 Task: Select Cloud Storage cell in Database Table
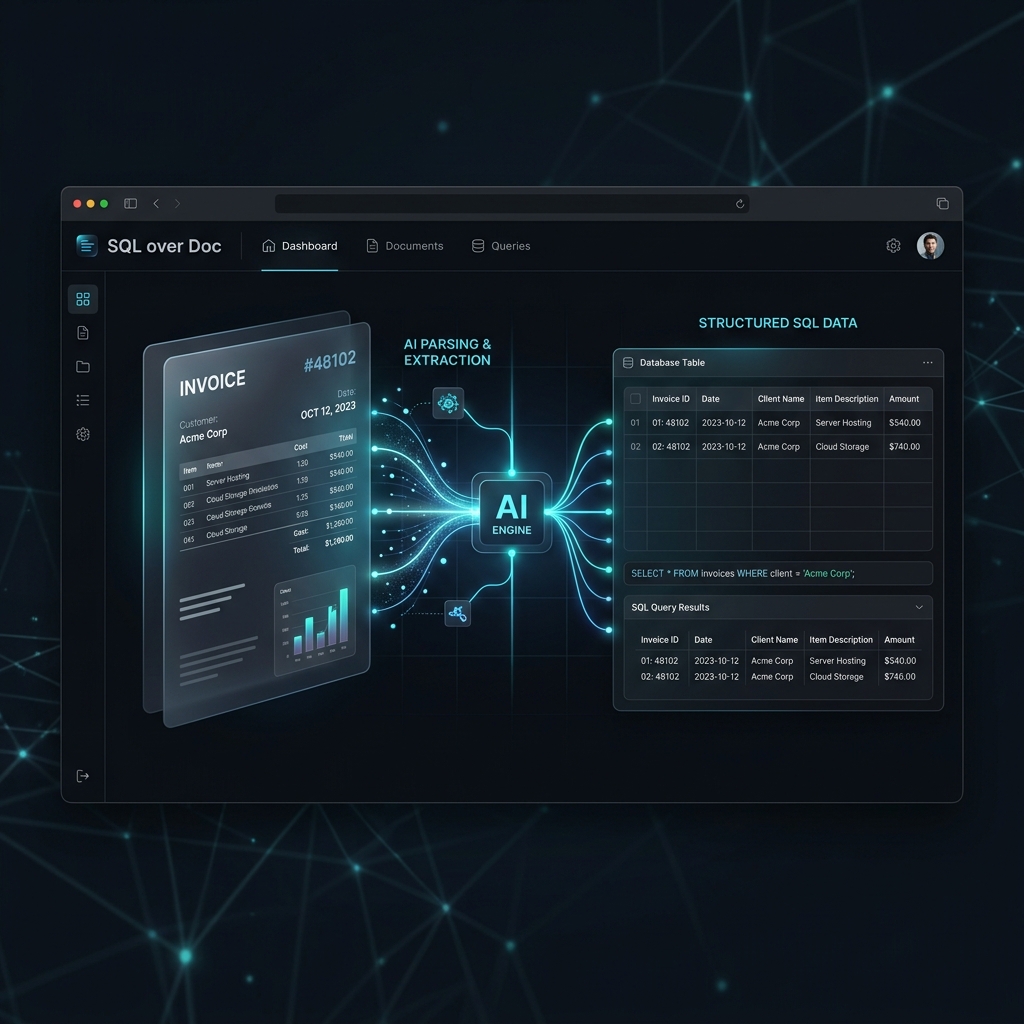[x=842, y=447]
